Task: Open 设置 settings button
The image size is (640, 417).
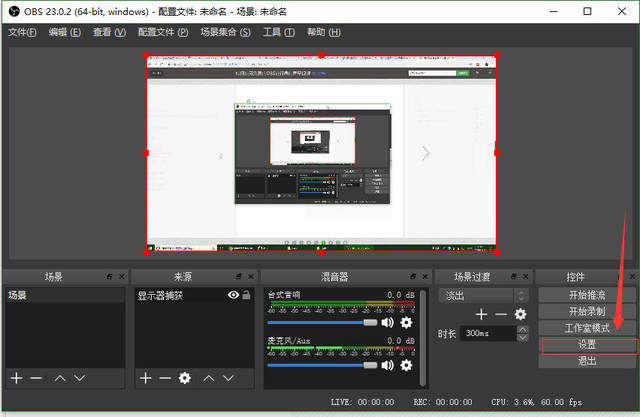Action: (x=586, y=345)
